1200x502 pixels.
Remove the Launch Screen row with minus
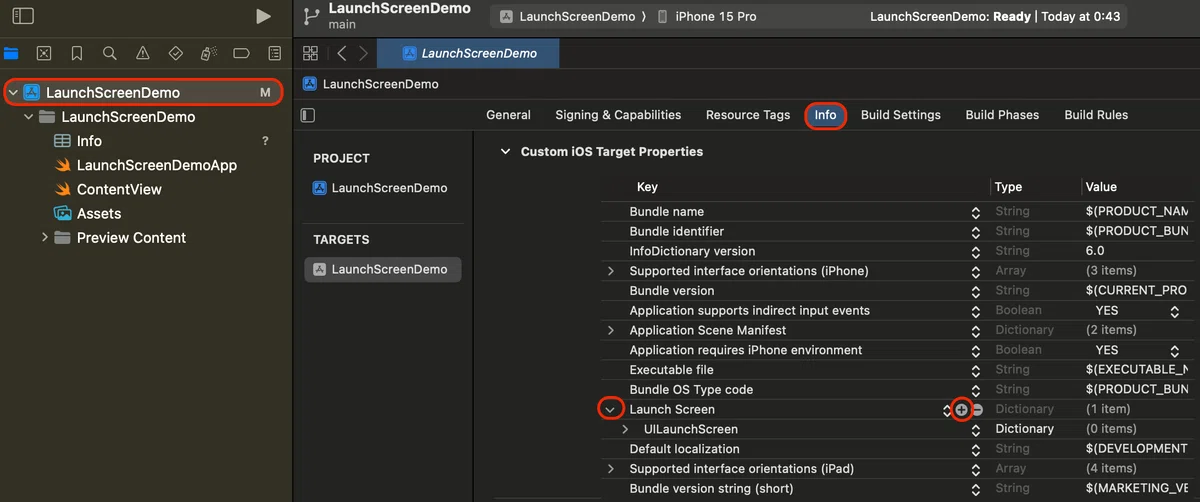pyautogui.click(x=978, y=409)
